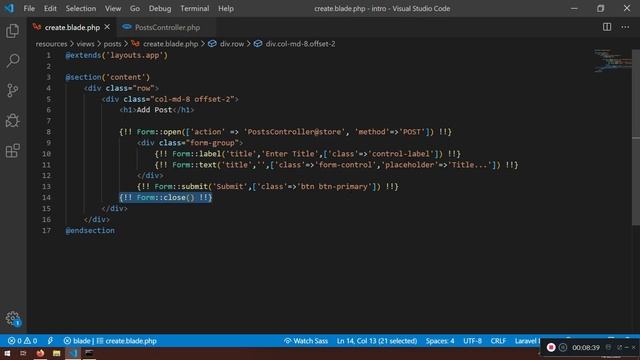Viewport: 640px width, 360px height.
Task: Change indentation via Spaces: 4
Action: [x=440, y=341]
